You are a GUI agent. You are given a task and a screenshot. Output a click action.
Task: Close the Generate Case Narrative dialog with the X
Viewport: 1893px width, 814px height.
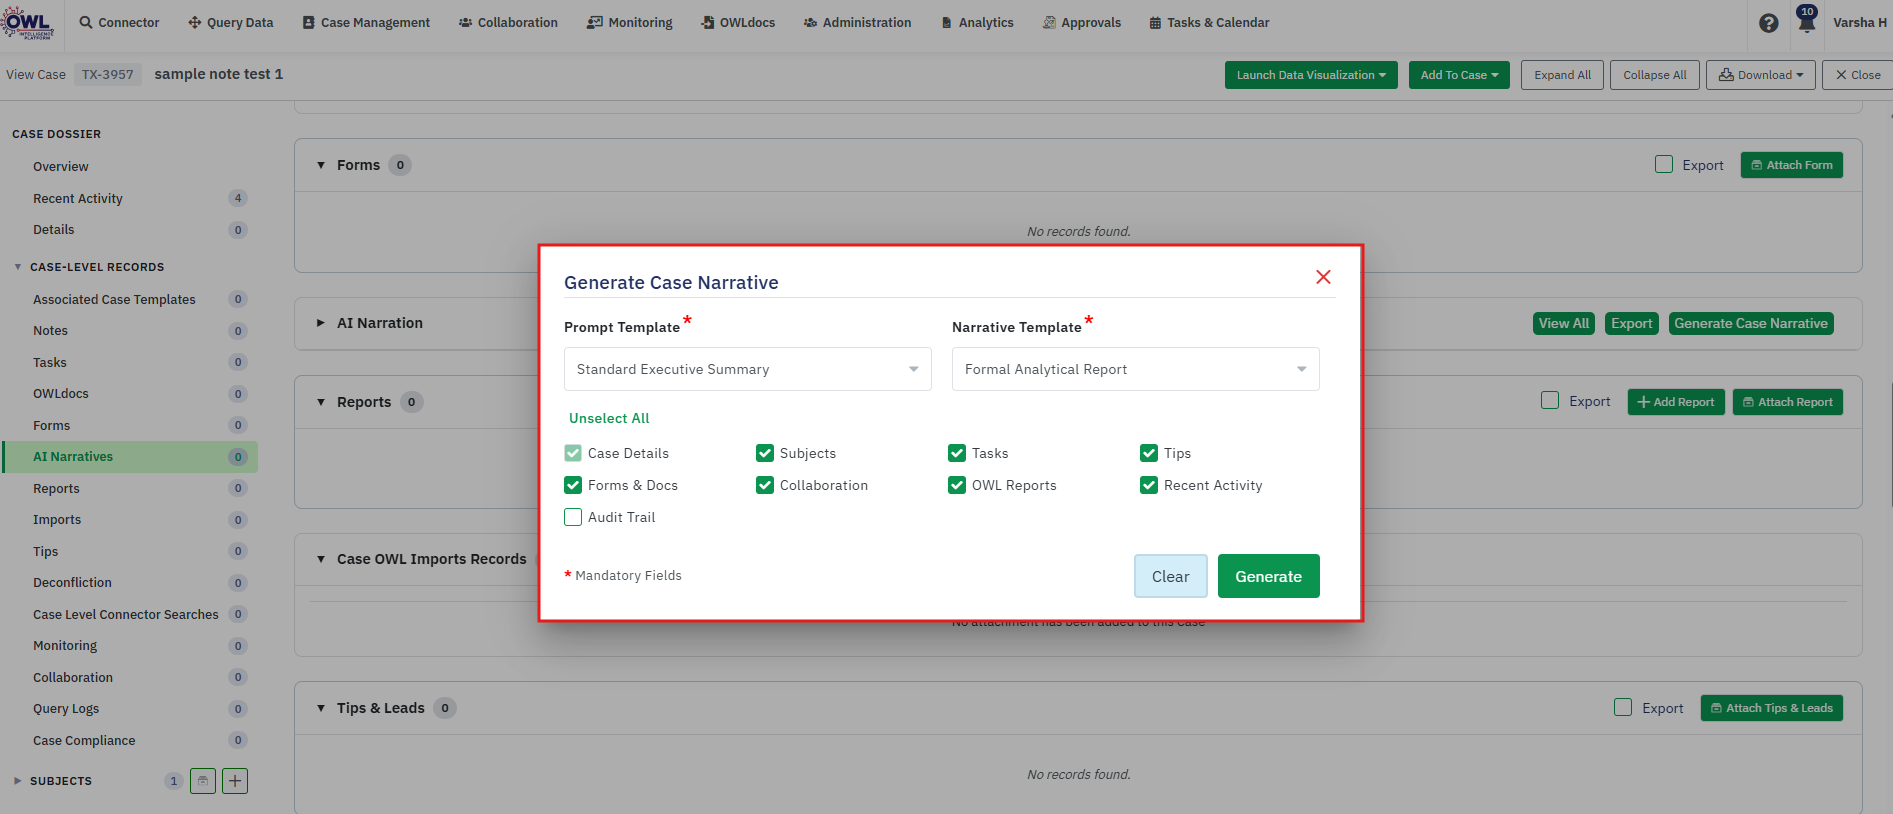1323,277
